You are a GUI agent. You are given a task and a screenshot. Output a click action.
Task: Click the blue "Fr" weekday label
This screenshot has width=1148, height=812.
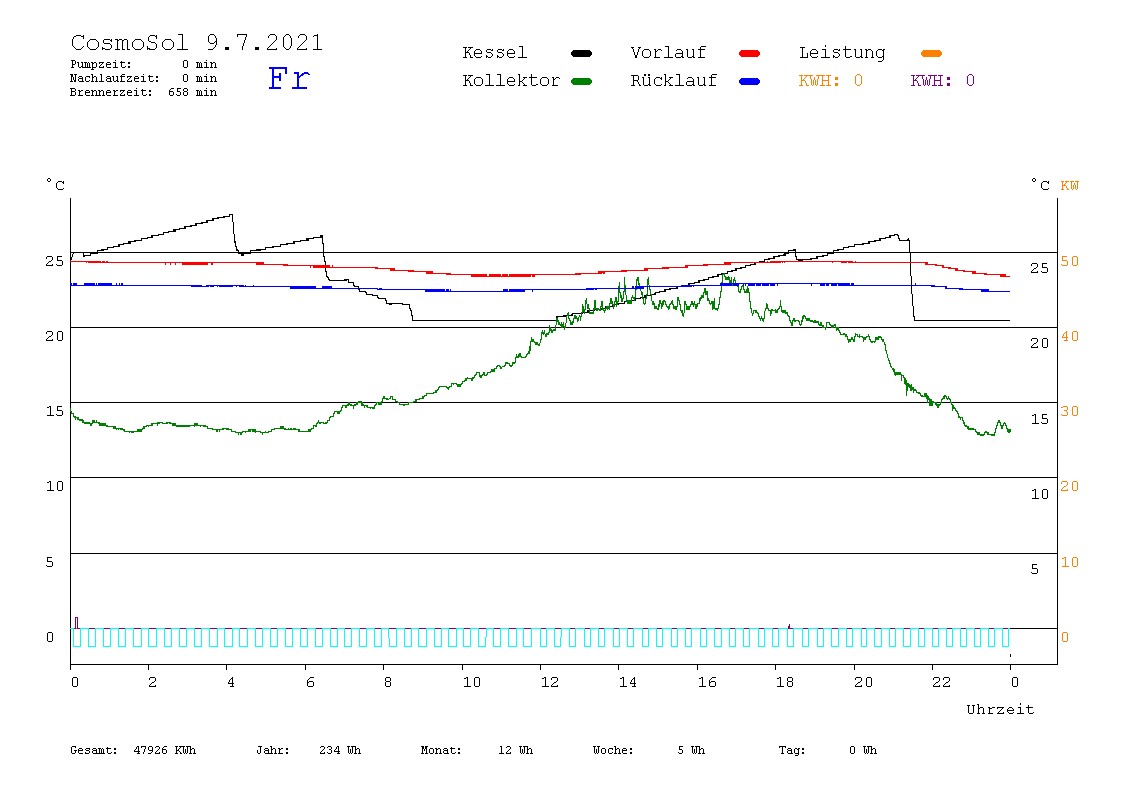(289, 78)
